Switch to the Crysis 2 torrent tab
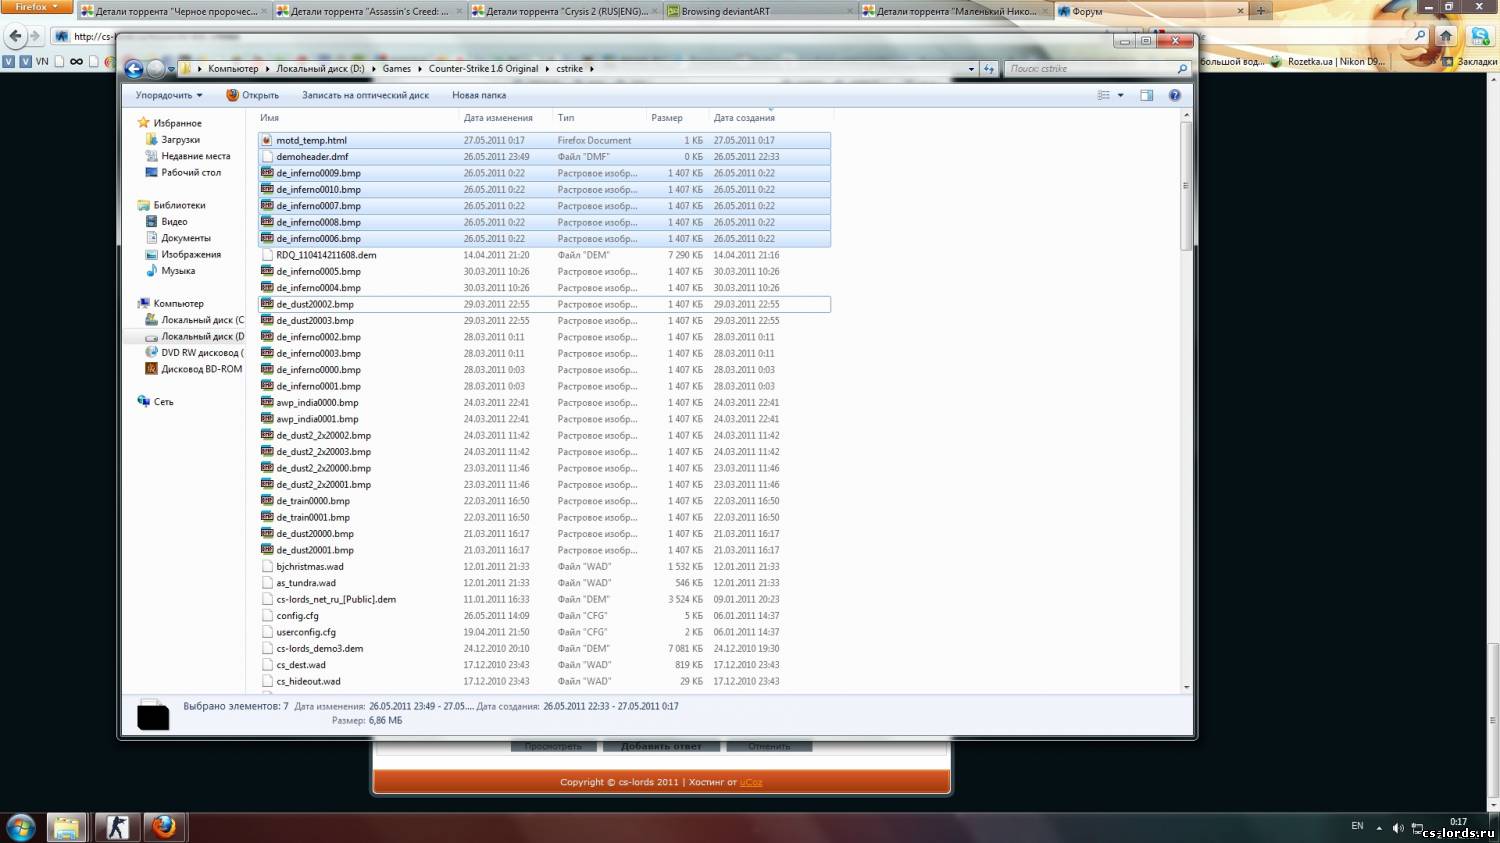 tap(566, 11)
